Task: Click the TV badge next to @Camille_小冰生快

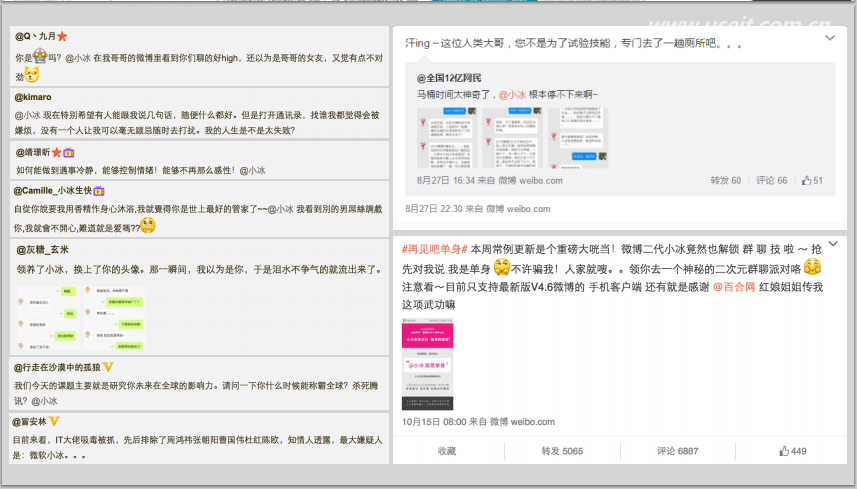Action: click(99, 191)
